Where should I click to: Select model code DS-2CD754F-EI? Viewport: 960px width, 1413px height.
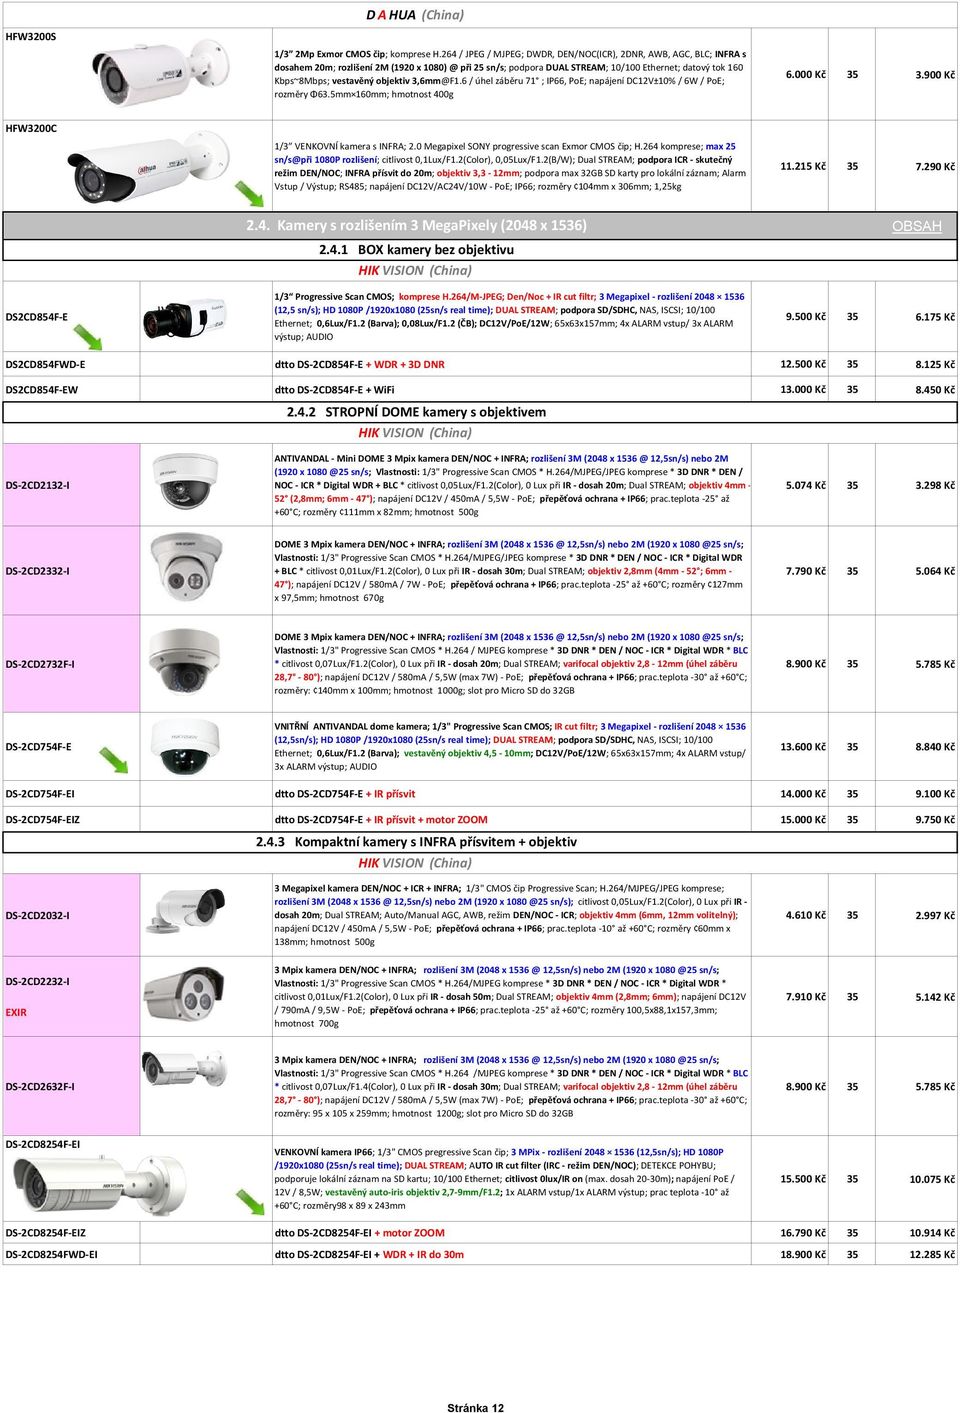click(40, 794)
